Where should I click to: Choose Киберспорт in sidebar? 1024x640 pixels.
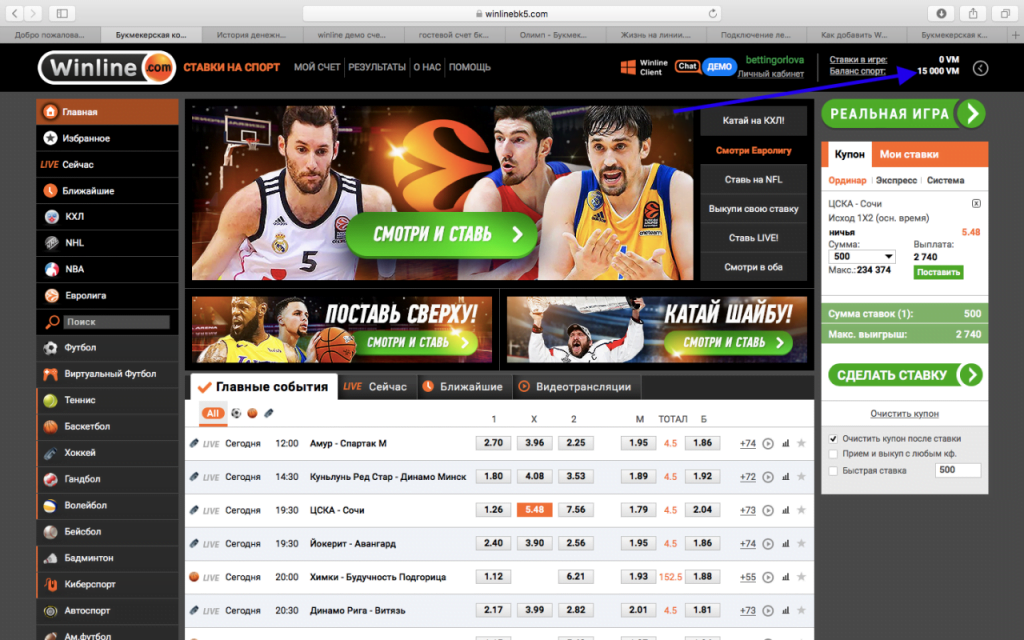pyautogui.click(x=107, y=584)
